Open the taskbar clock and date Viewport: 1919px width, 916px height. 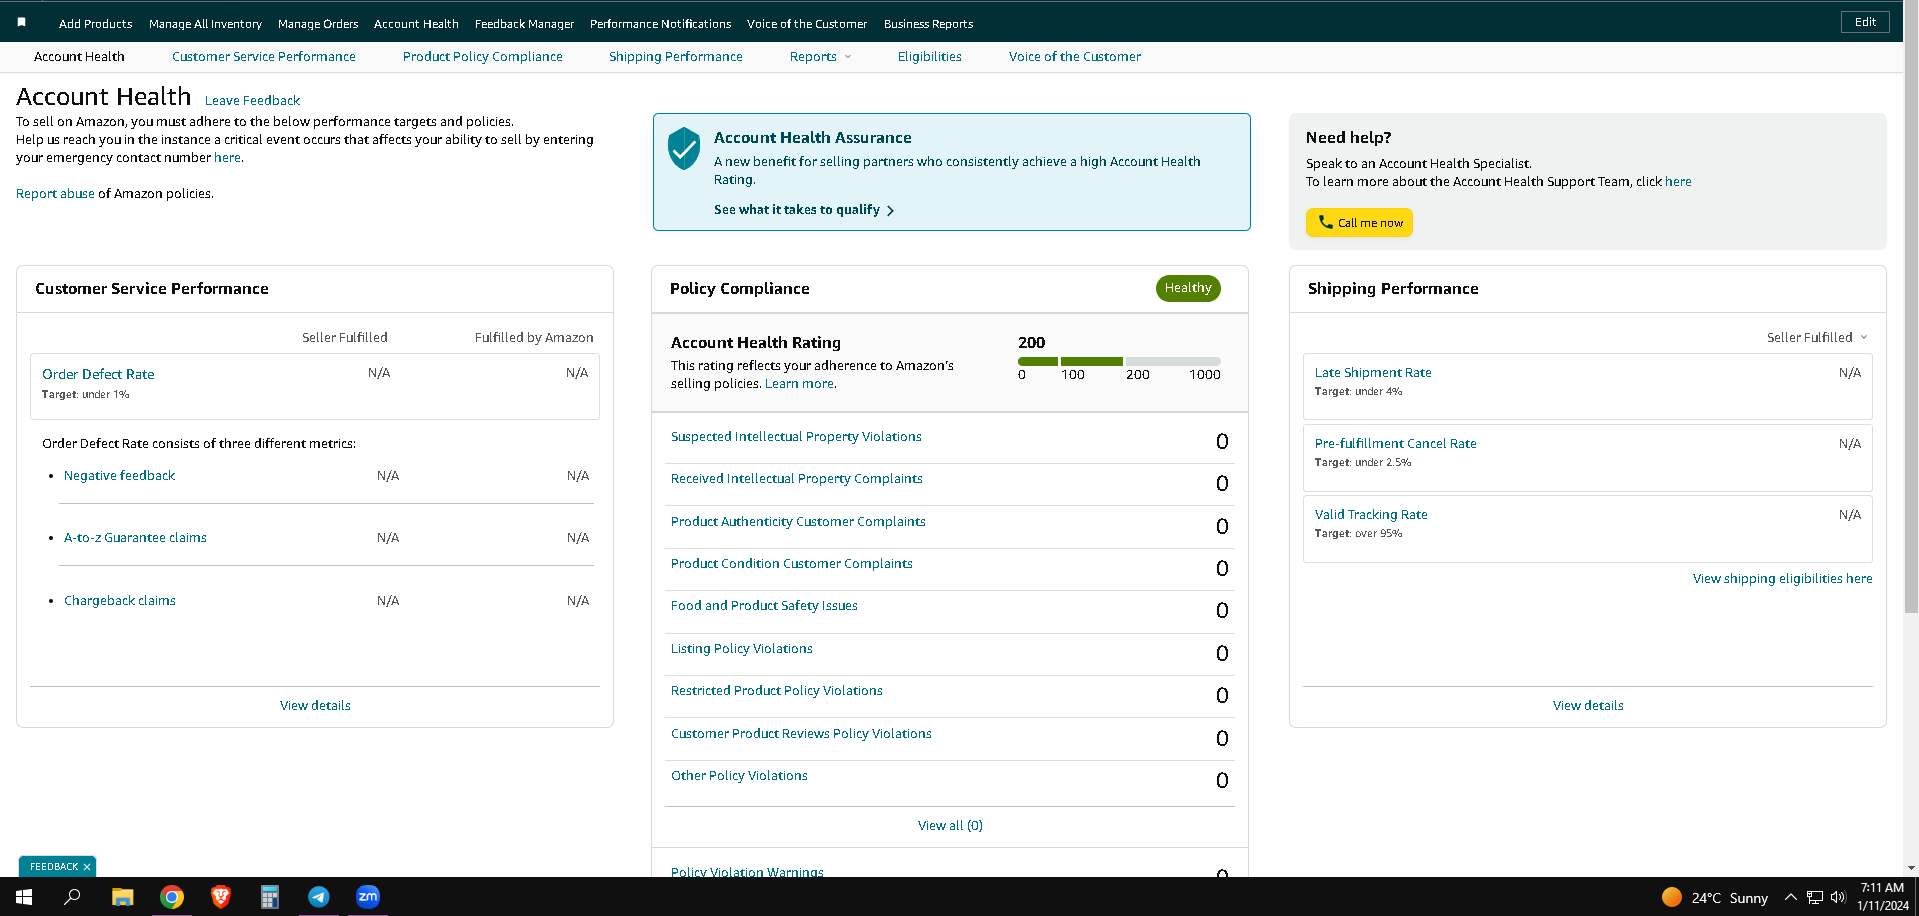pyautogui.click(x=1883, y=897)
